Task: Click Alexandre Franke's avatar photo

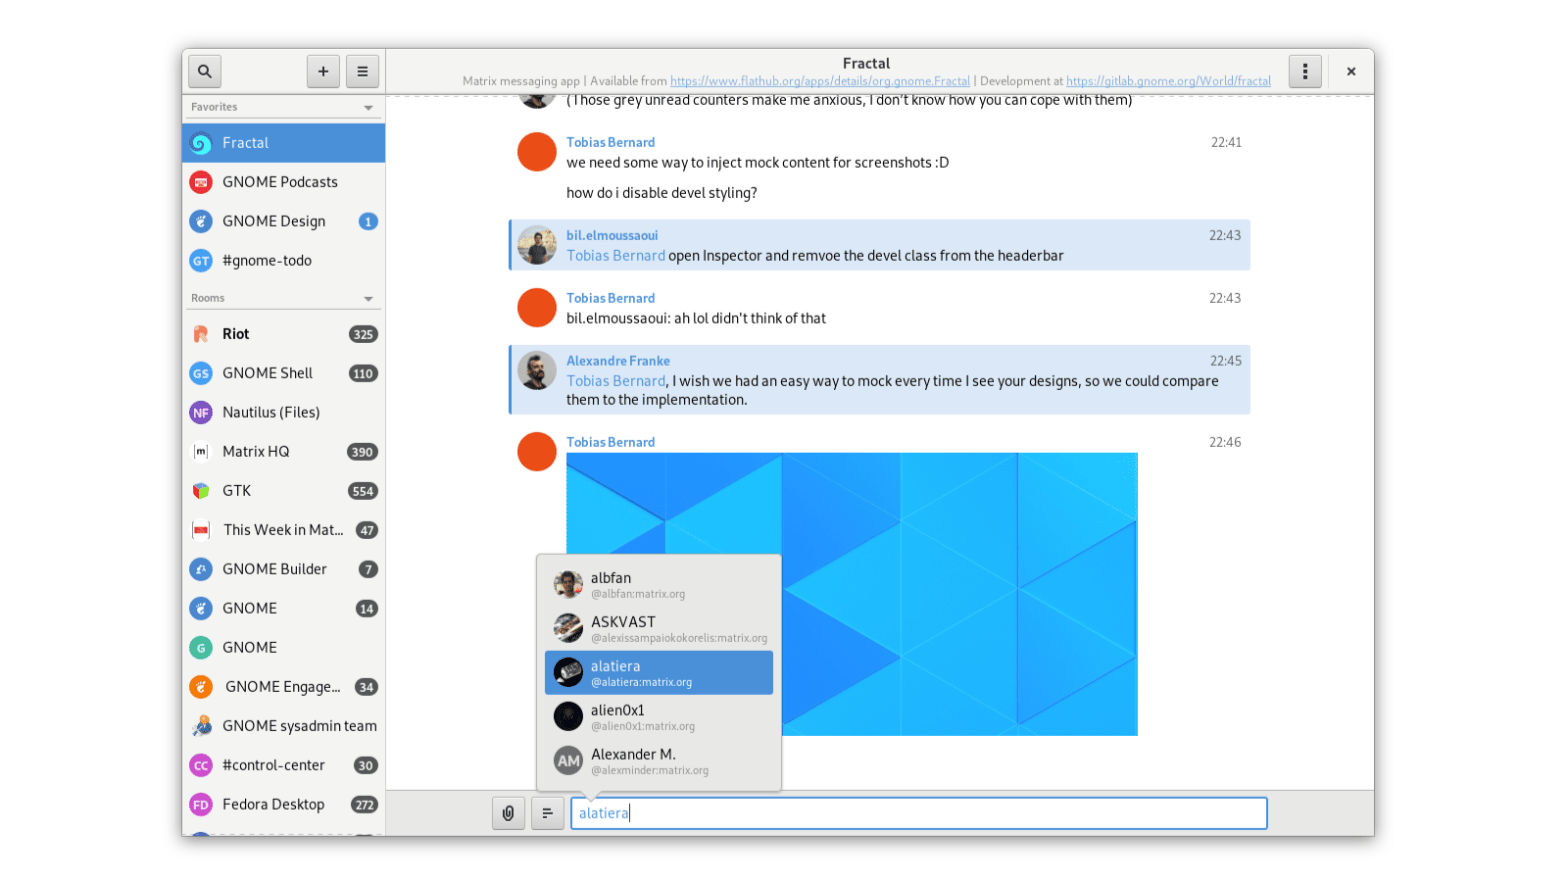Action: 537,371
